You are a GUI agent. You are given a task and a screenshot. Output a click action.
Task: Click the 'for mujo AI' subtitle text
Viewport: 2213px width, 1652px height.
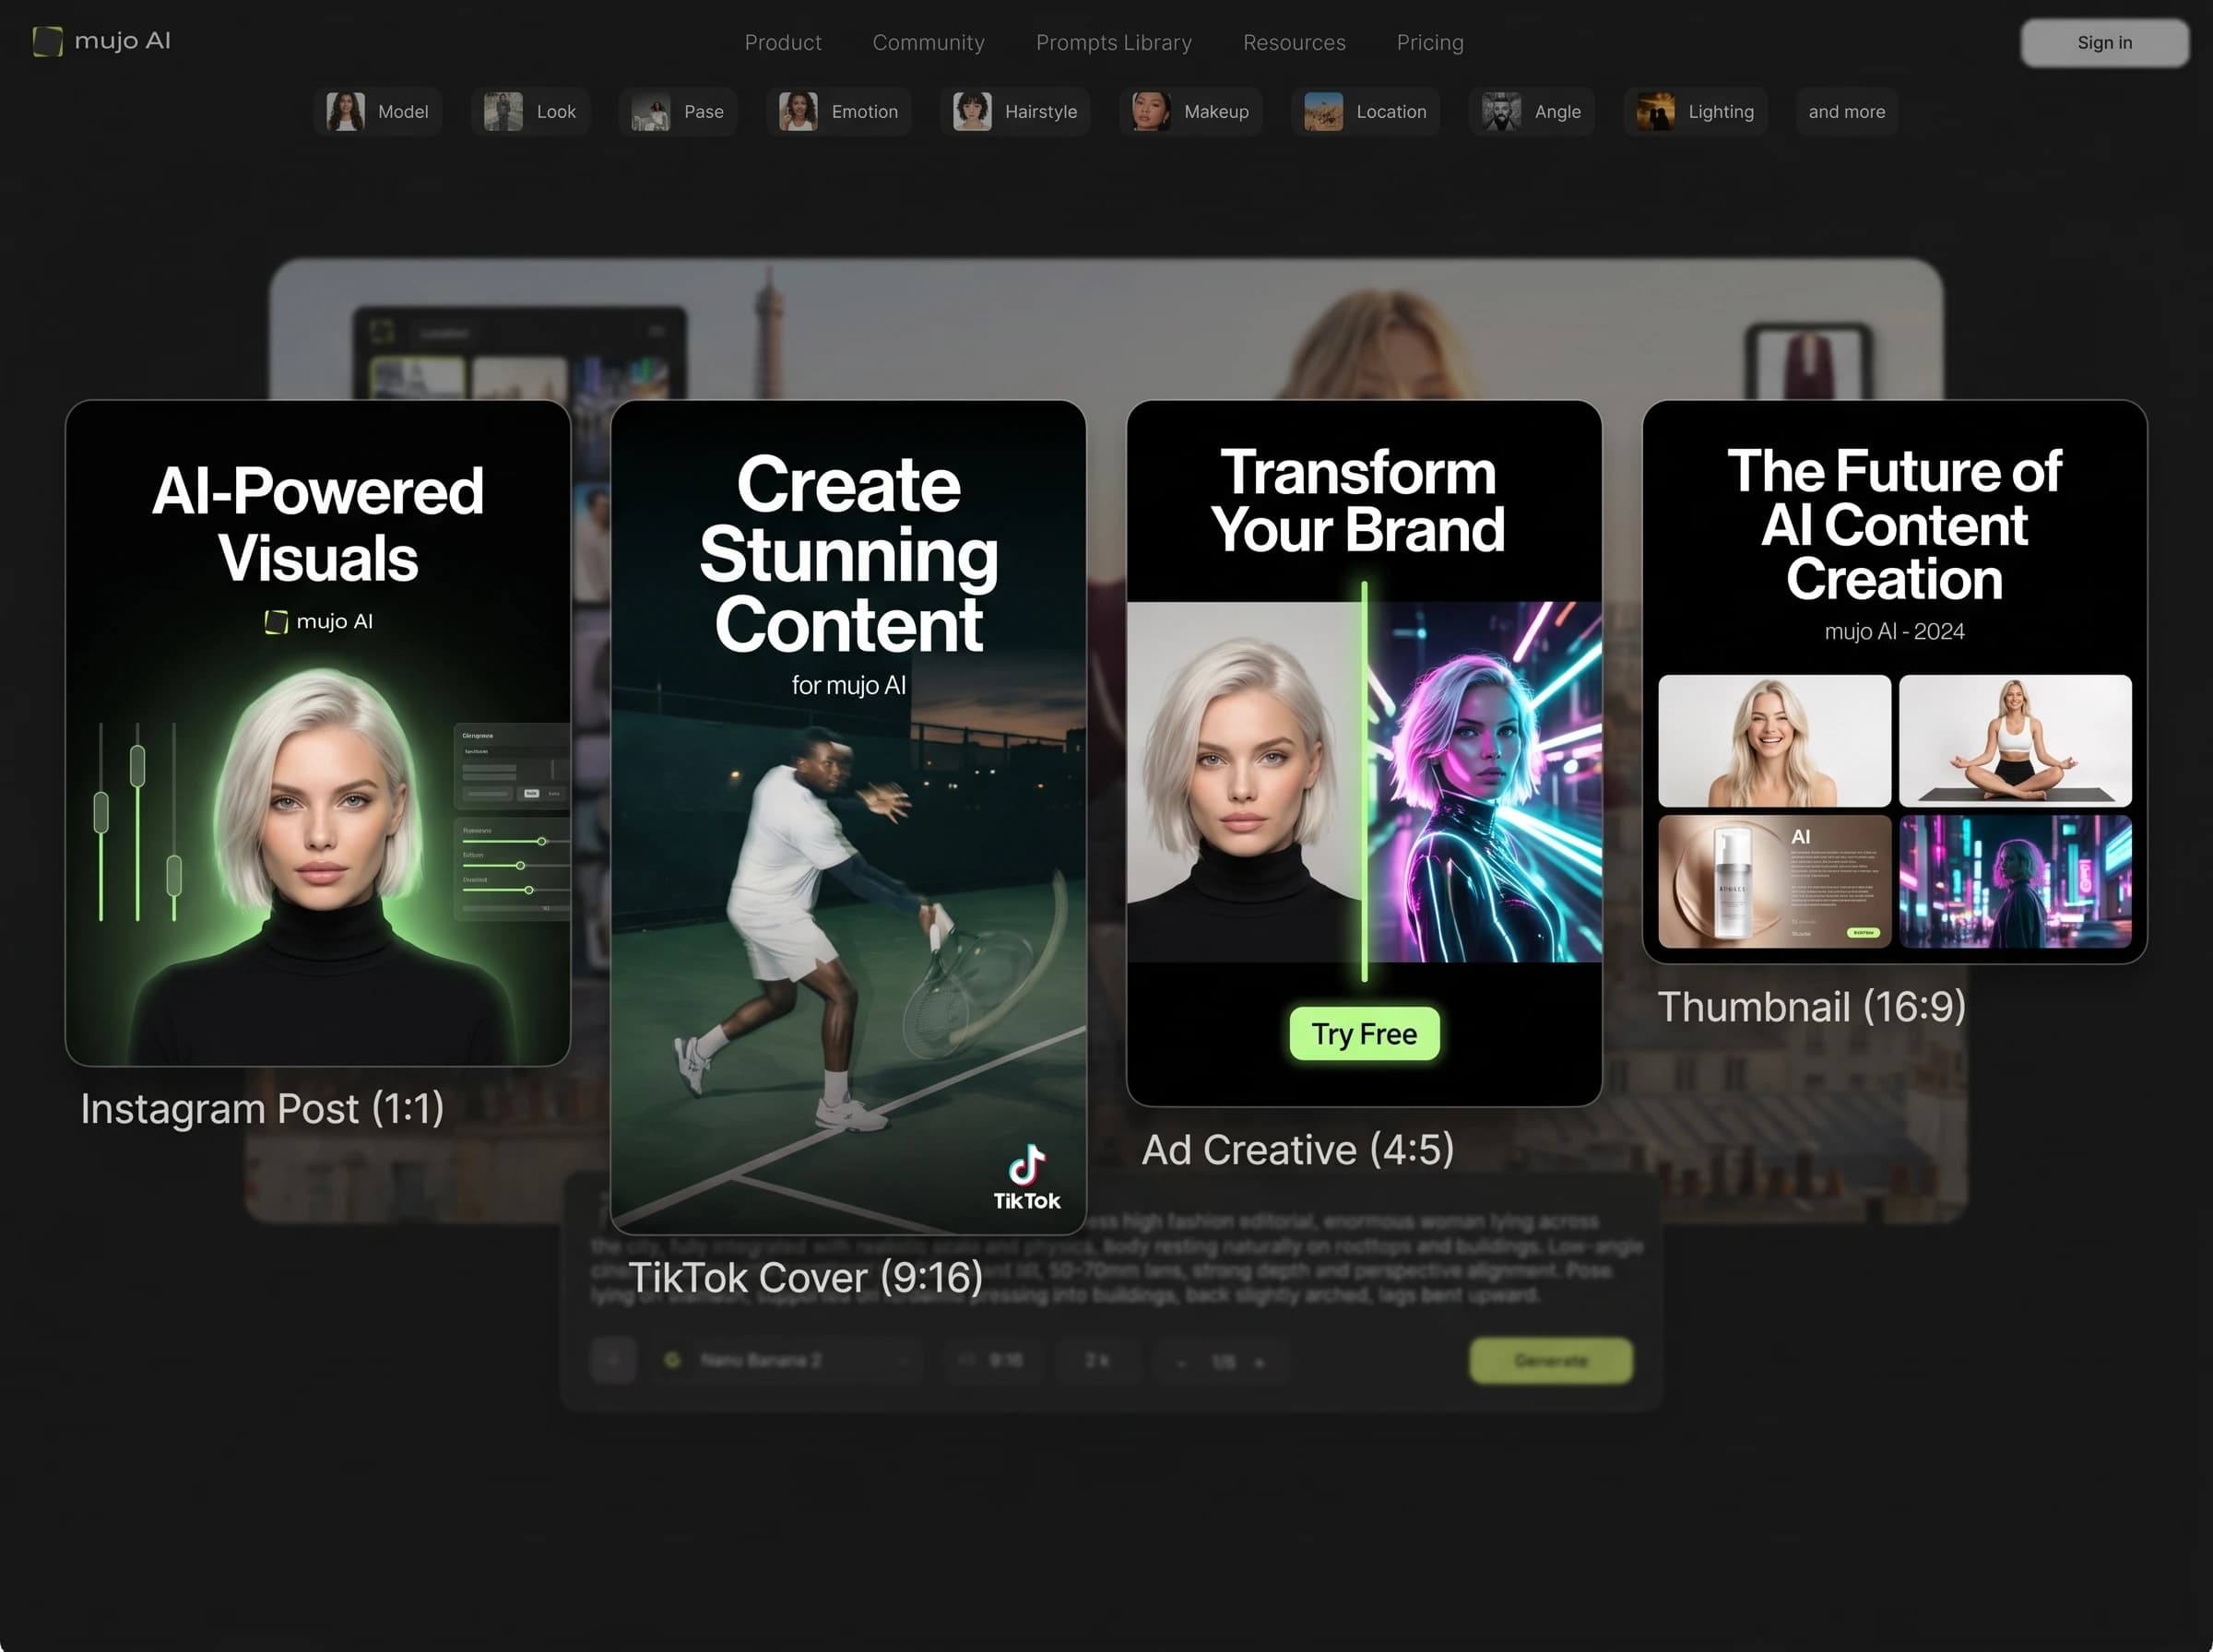(848, 685)
